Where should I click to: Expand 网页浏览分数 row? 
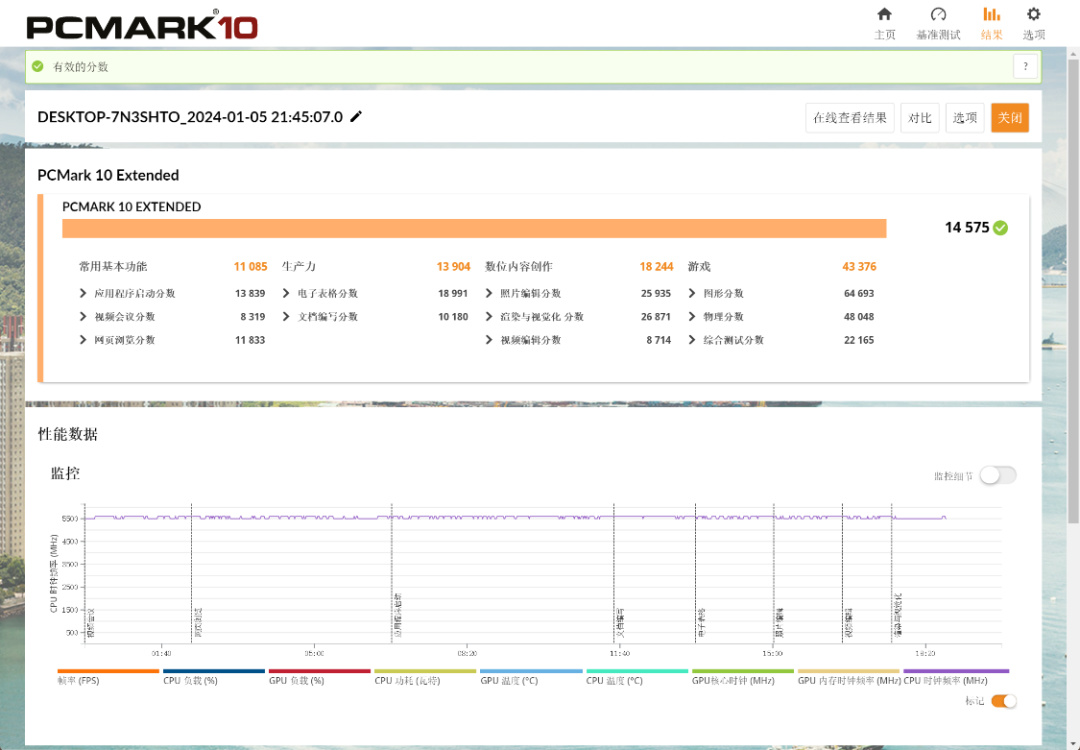click(x=83, y=340)
